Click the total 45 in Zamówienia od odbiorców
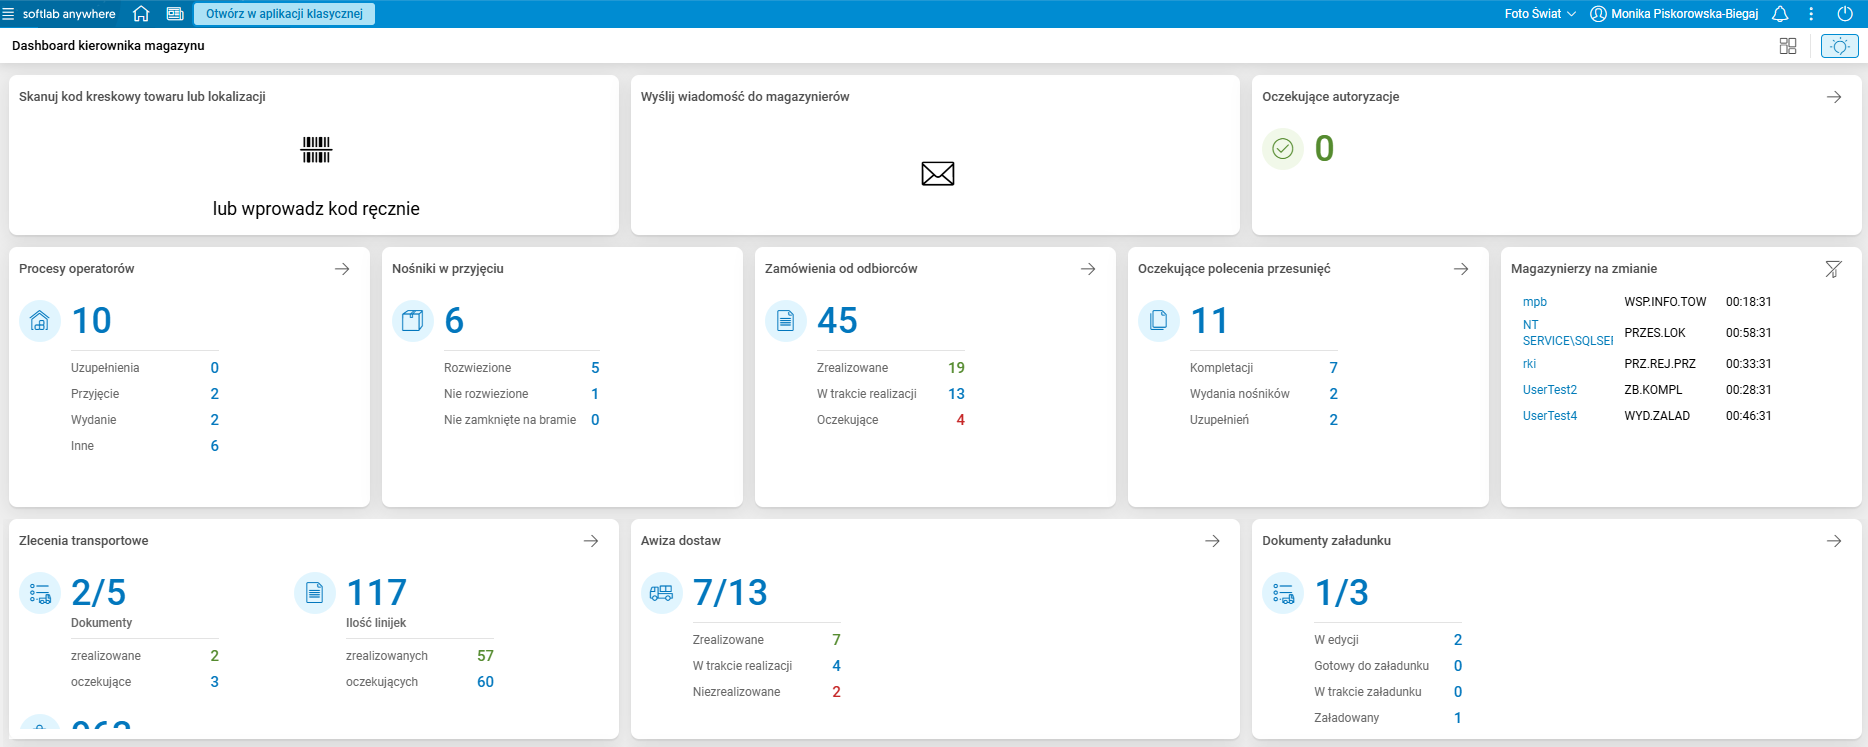The image size is (1868, 747). (837, 321)
